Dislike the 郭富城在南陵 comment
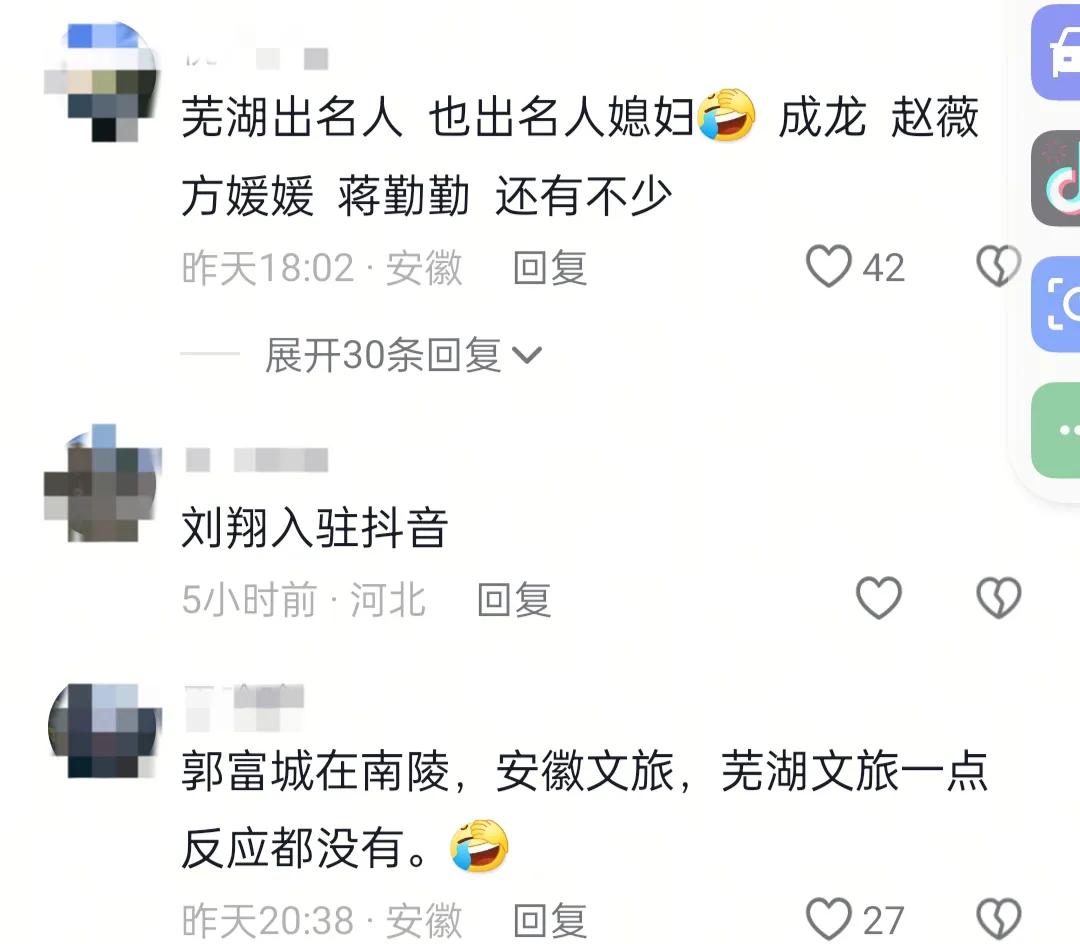This screenshot has height=944, width=1080. (x=998, y=919)
